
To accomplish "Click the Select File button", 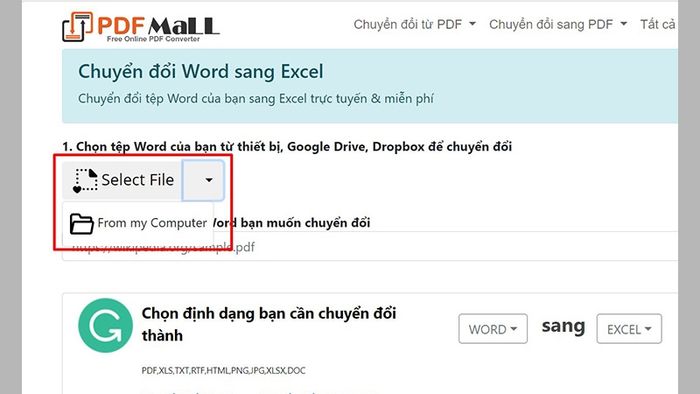I will tap(122, 180).
